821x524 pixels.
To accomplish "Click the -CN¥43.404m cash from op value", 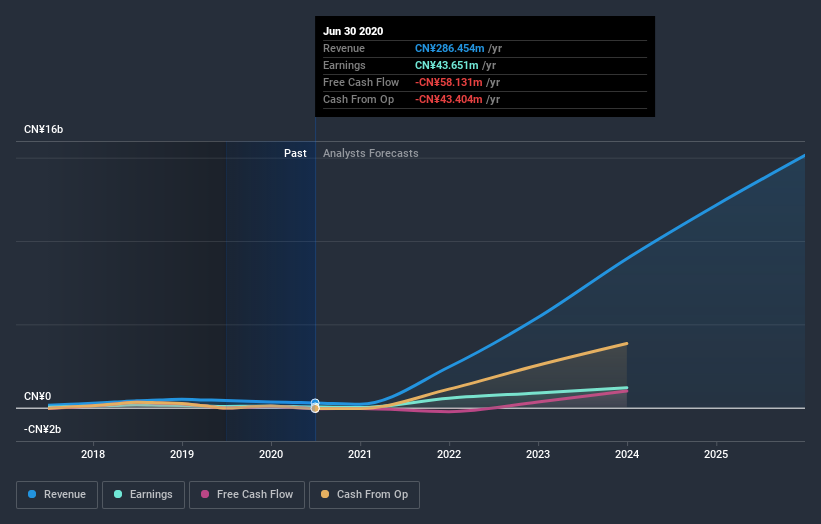I will coord(449,99).
